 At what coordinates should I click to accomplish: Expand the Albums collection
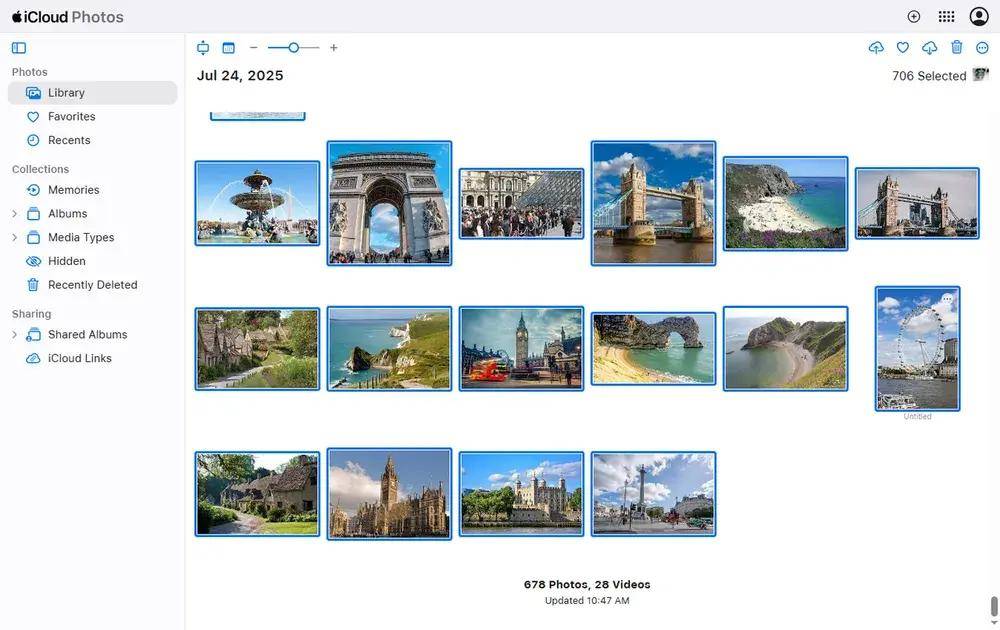click(x=14, y=214)
